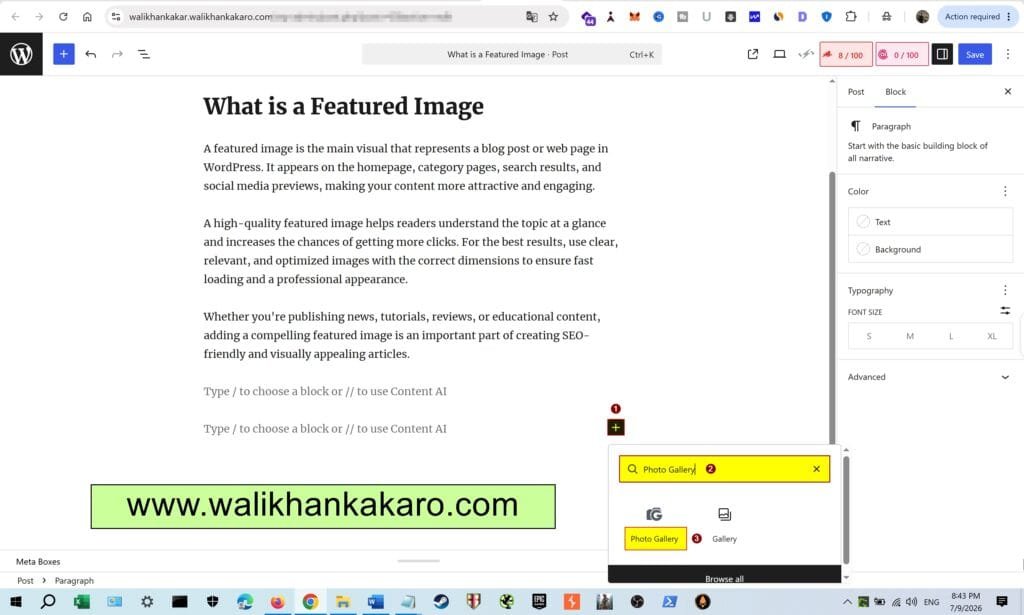The height and width of the screenshot is (615, 1024).
Task: Undo the last edit
Action: pyautogui.click(x=91, y=54)
